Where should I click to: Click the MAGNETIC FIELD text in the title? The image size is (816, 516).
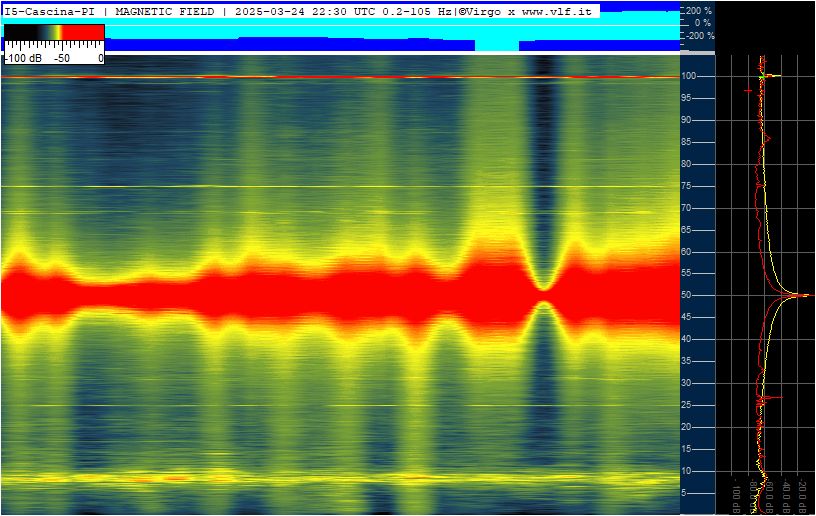tap(165, 11)
